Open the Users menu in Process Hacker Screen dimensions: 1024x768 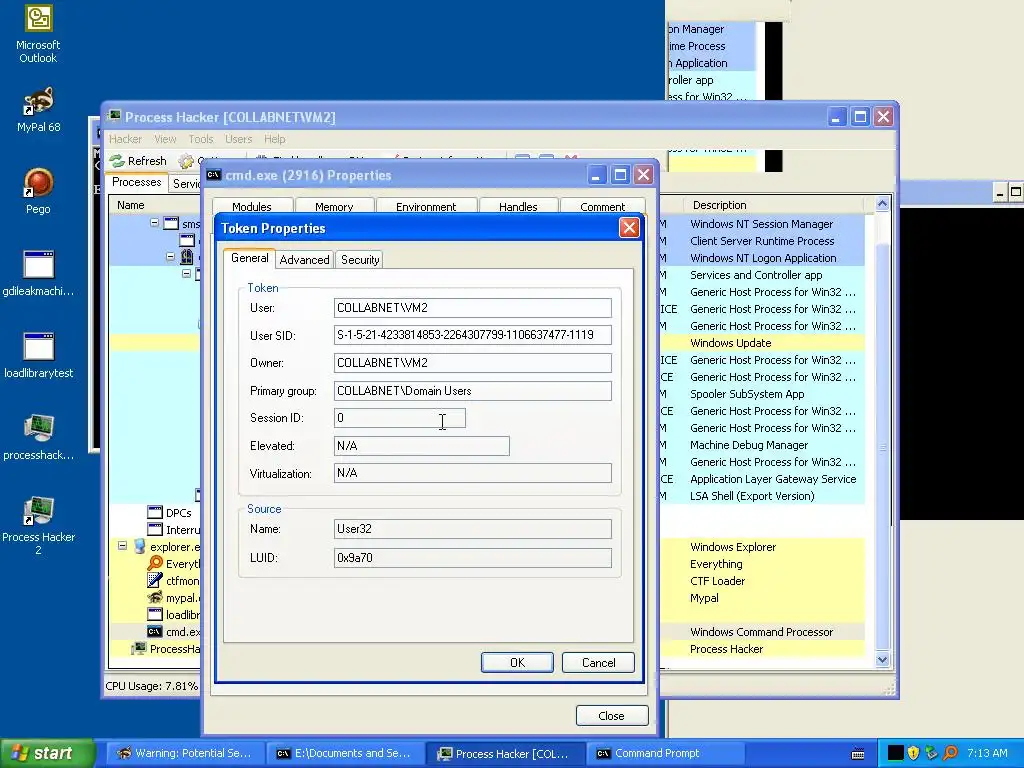click(238, 139)
